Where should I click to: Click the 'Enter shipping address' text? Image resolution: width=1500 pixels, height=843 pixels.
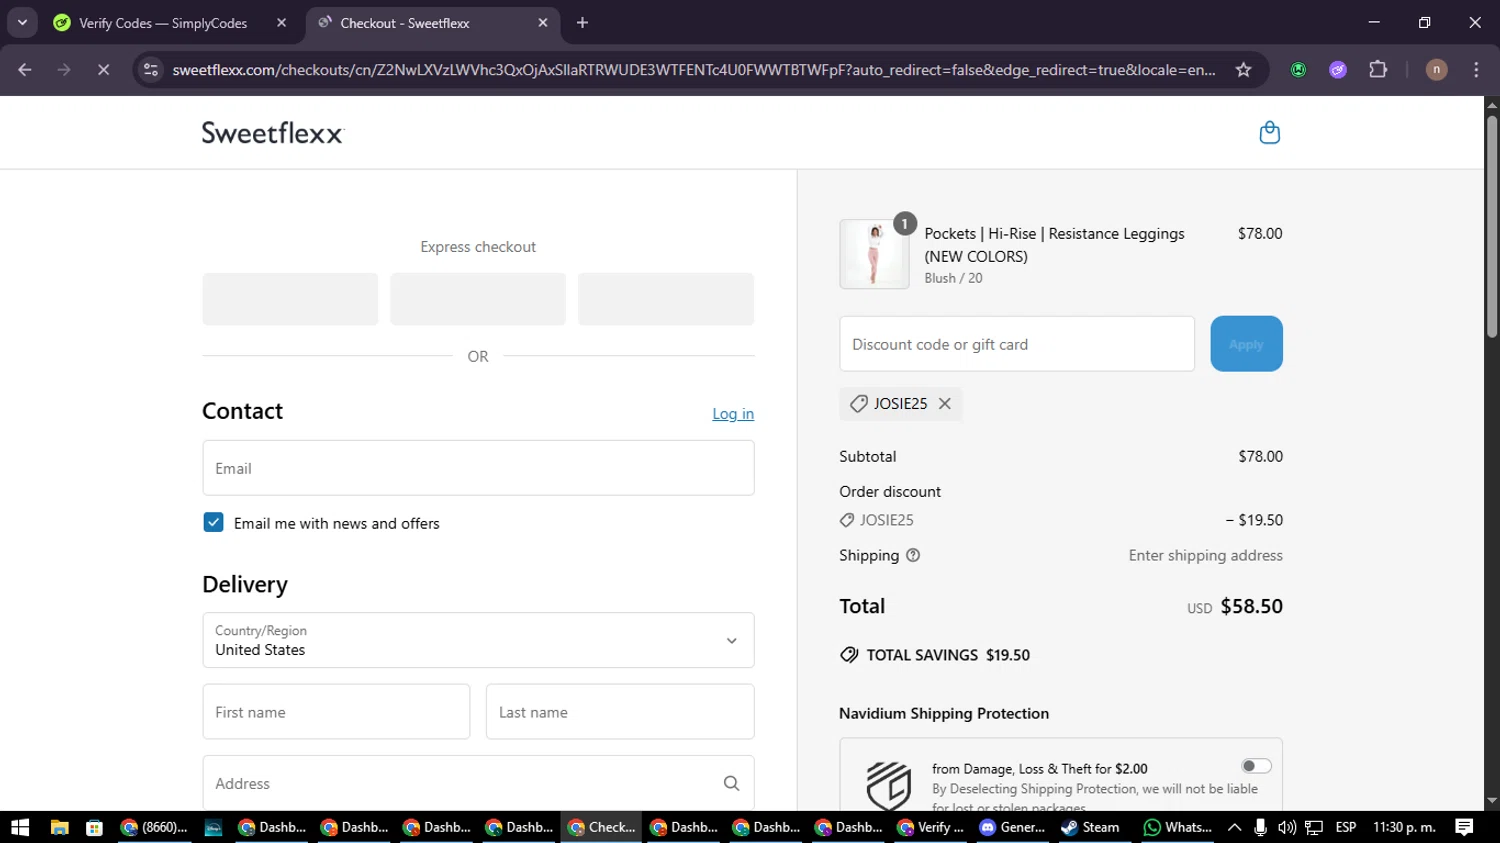1205,556
